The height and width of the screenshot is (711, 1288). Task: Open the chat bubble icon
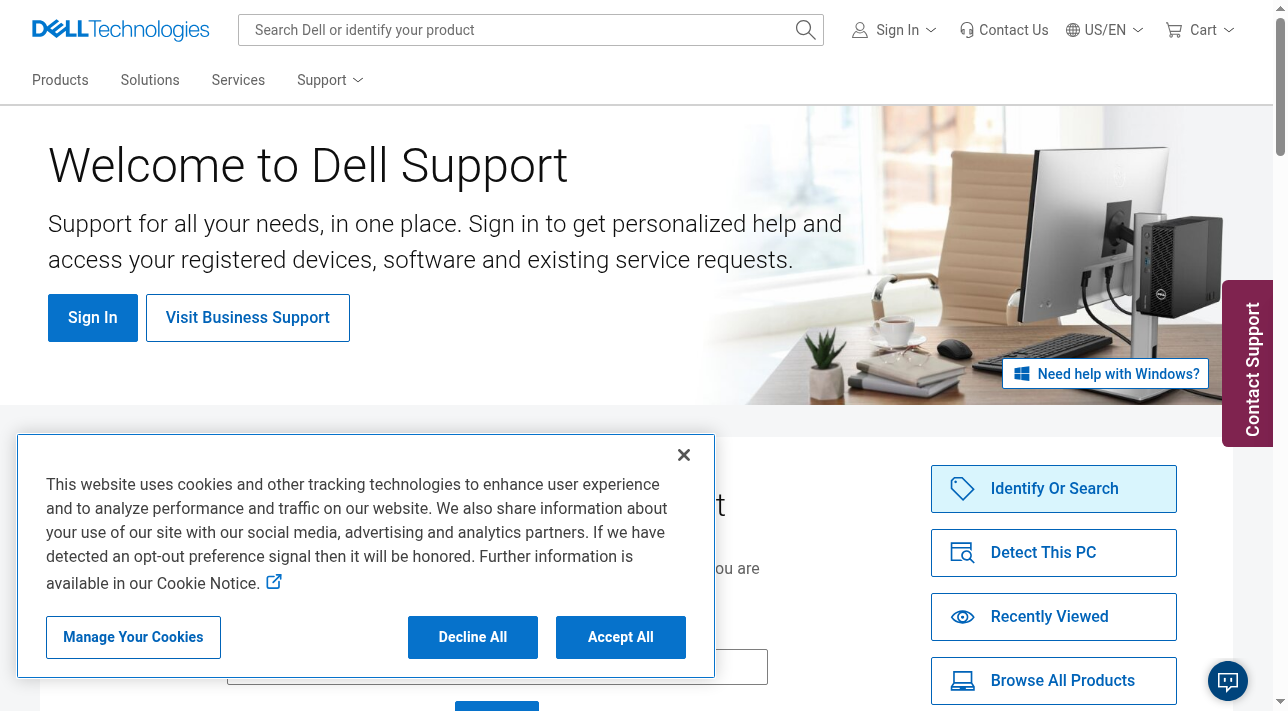pos(1228,681)
